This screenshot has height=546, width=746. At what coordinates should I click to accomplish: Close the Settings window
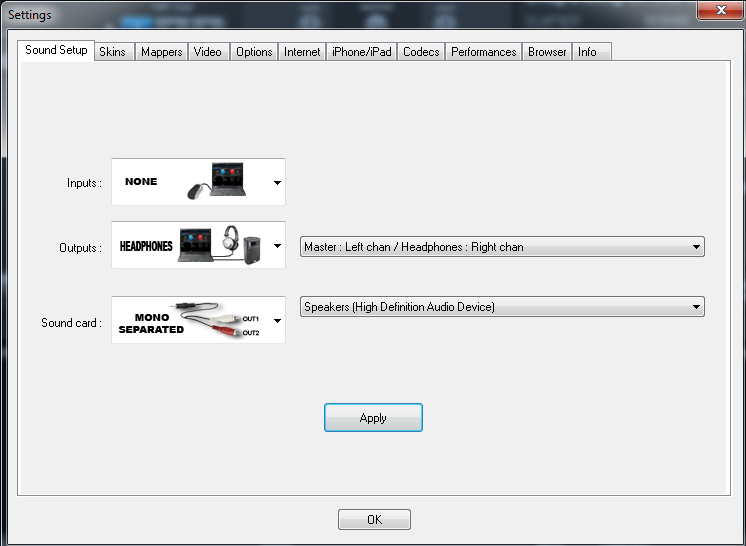point(721,10)
